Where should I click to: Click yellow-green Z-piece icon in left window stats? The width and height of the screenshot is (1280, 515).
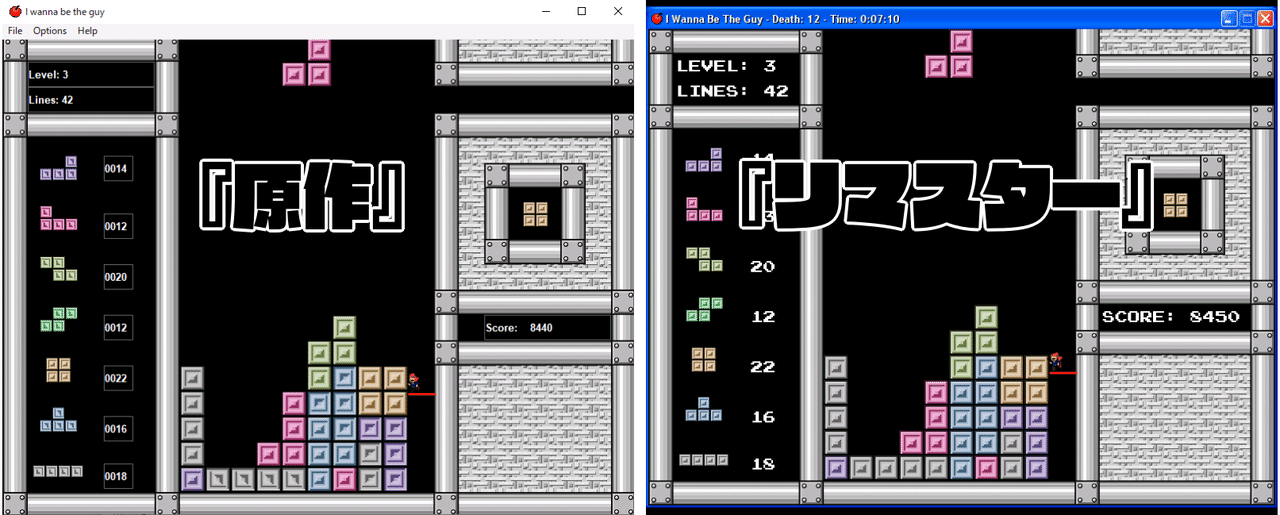pyautogui.click(x=58, y=268)
